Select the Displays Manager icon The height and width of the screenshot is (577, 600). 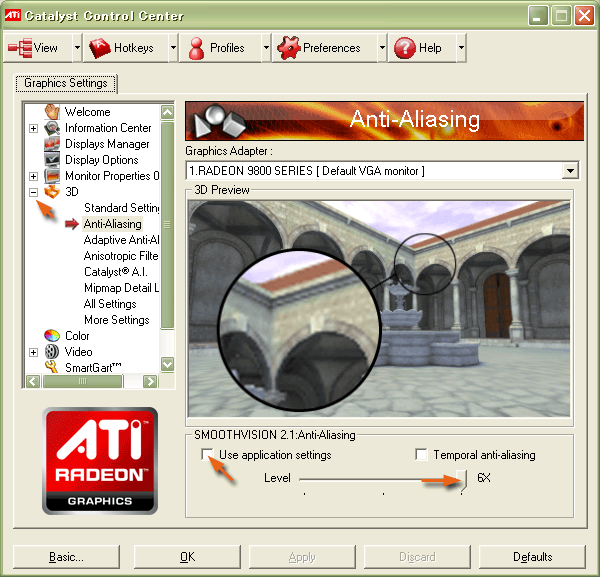coord(52,144)
